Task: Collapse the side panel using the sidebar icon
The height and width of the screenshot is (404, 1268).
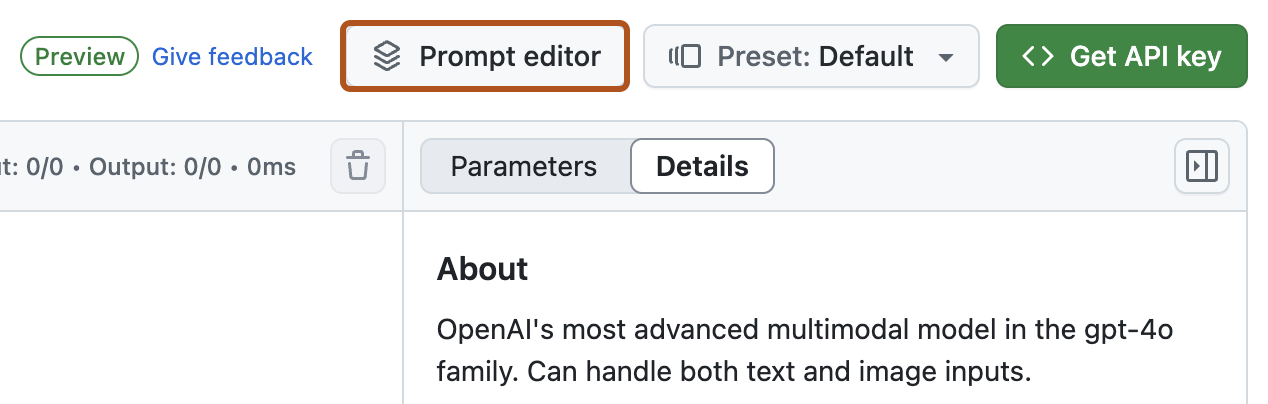Action: 1201,166
